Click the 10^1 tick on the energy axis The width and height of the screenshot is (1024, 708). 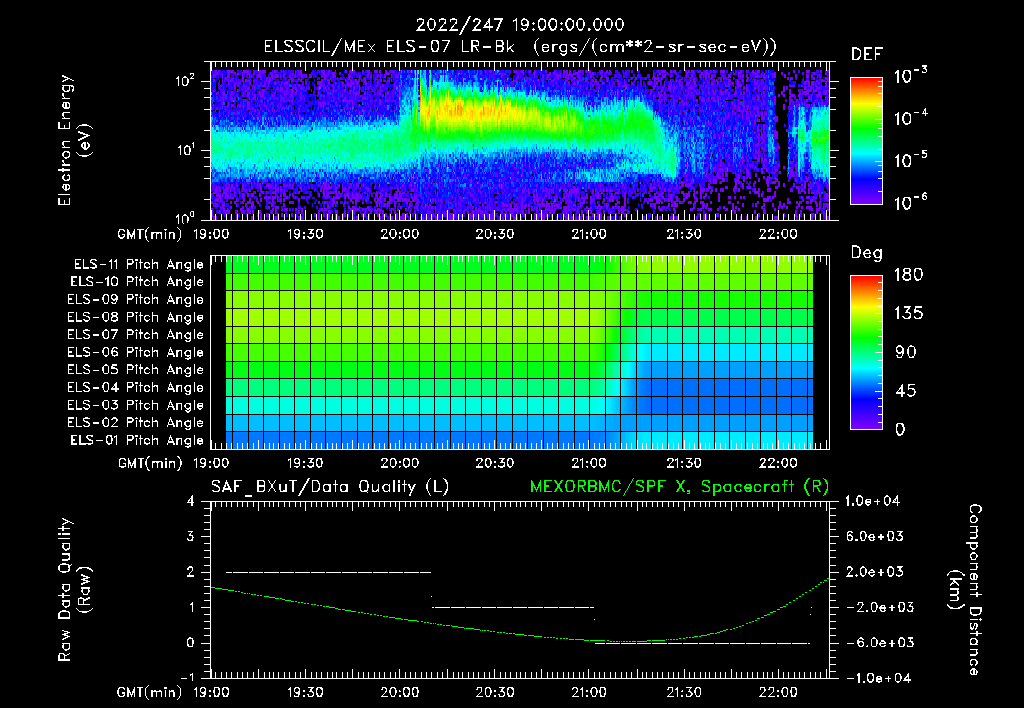[185, 150]
